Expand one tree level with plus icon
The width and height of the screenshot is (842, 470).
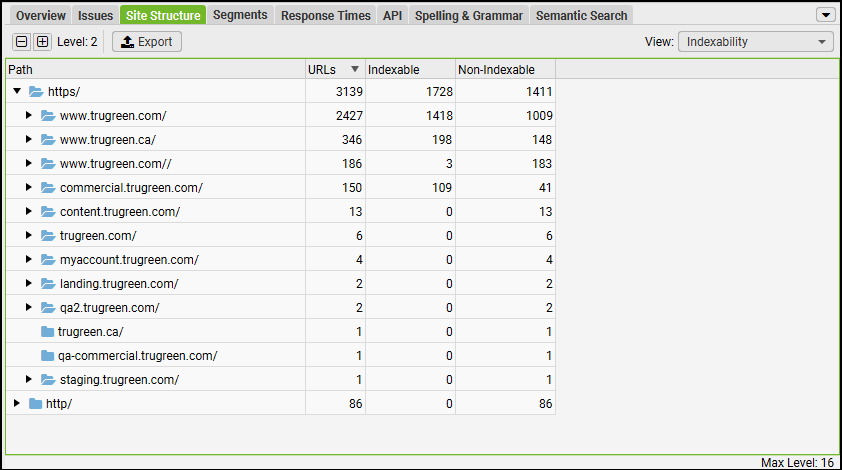pos(42,41)
